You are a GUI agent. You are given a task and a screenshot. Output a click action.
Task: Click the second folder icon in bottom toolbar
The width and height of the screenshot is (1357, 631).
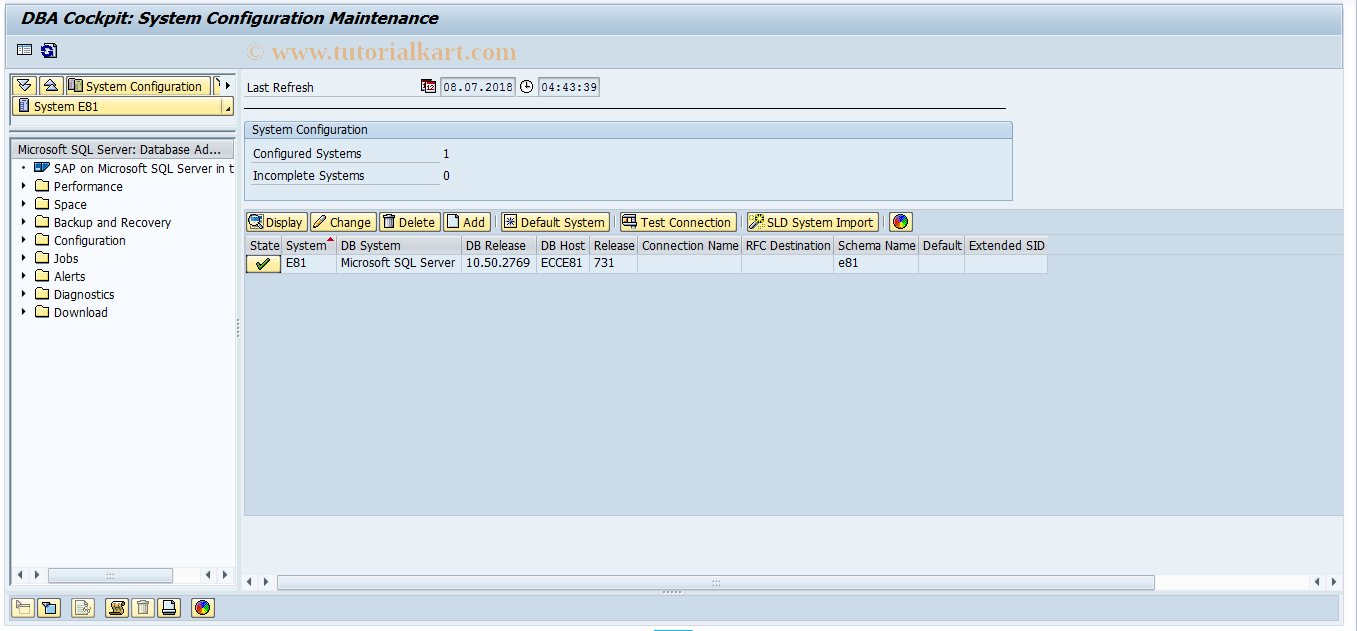[49, 607]
